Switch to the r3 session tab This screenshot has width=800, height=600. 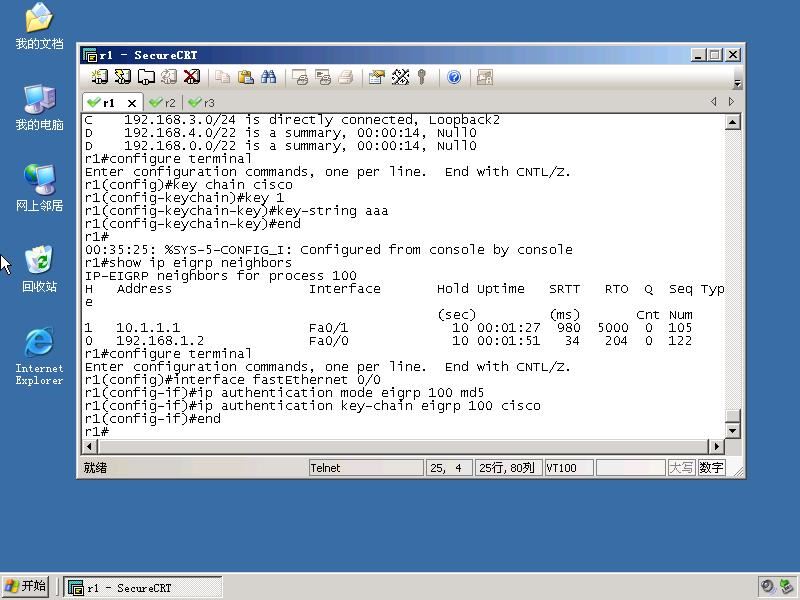coord(202,103)
